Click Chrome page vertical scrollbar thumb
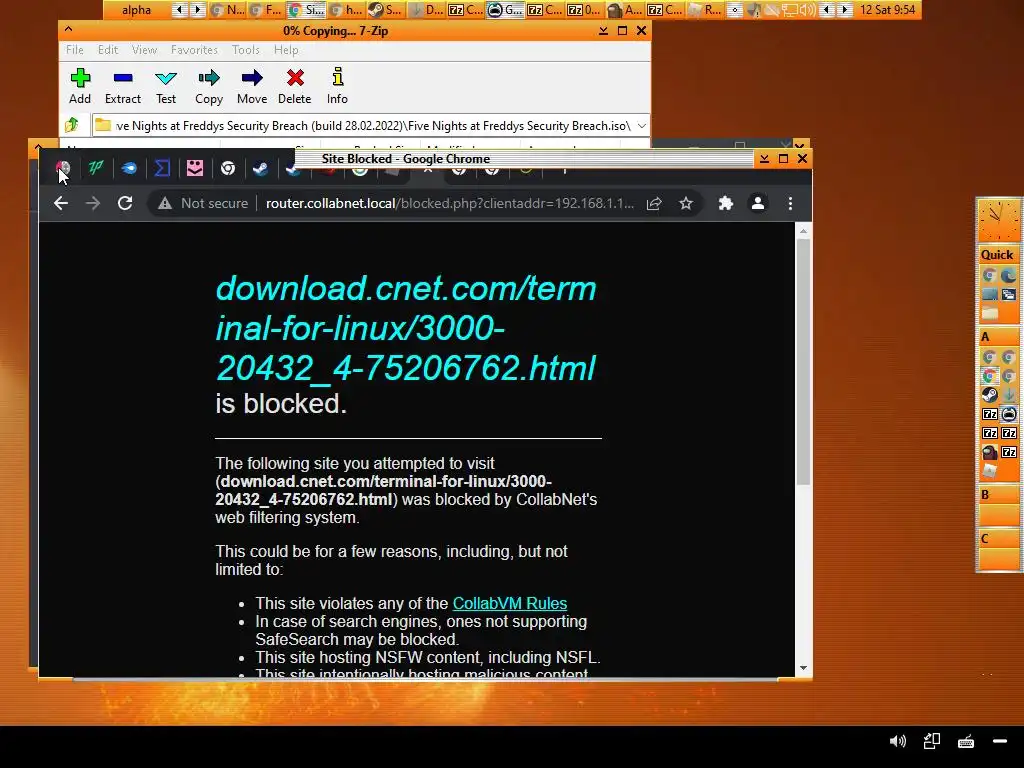The height and width of the screenshot is (768, 1024). [803, 362]
